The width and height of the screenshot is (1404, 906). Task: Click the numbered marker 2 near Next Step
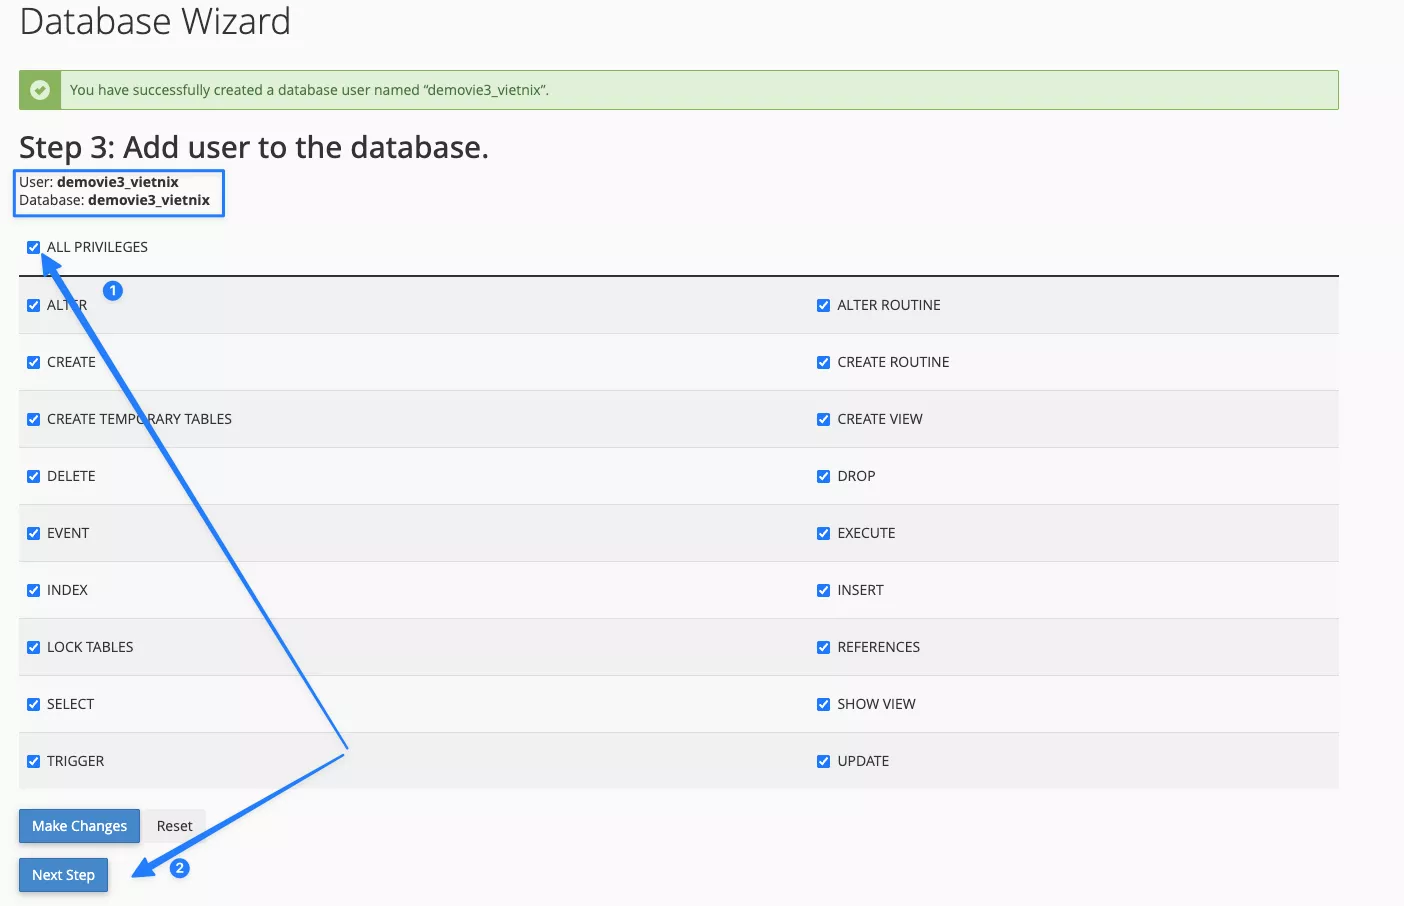(x=179, y=869)
